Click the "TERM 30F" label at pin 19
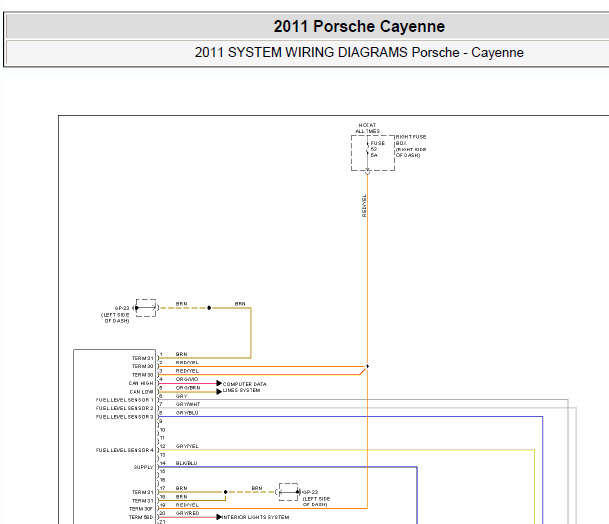This screenshot has height=524, width=609. coord(141,509)
